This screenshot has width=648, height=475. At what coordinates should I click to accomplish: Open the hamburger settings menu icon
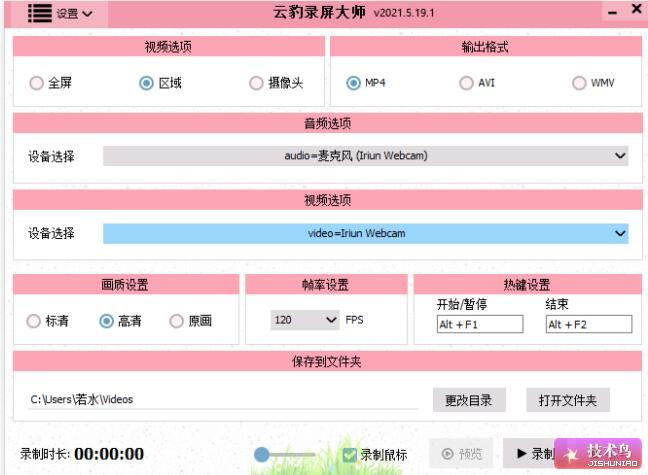click(40, 13)
